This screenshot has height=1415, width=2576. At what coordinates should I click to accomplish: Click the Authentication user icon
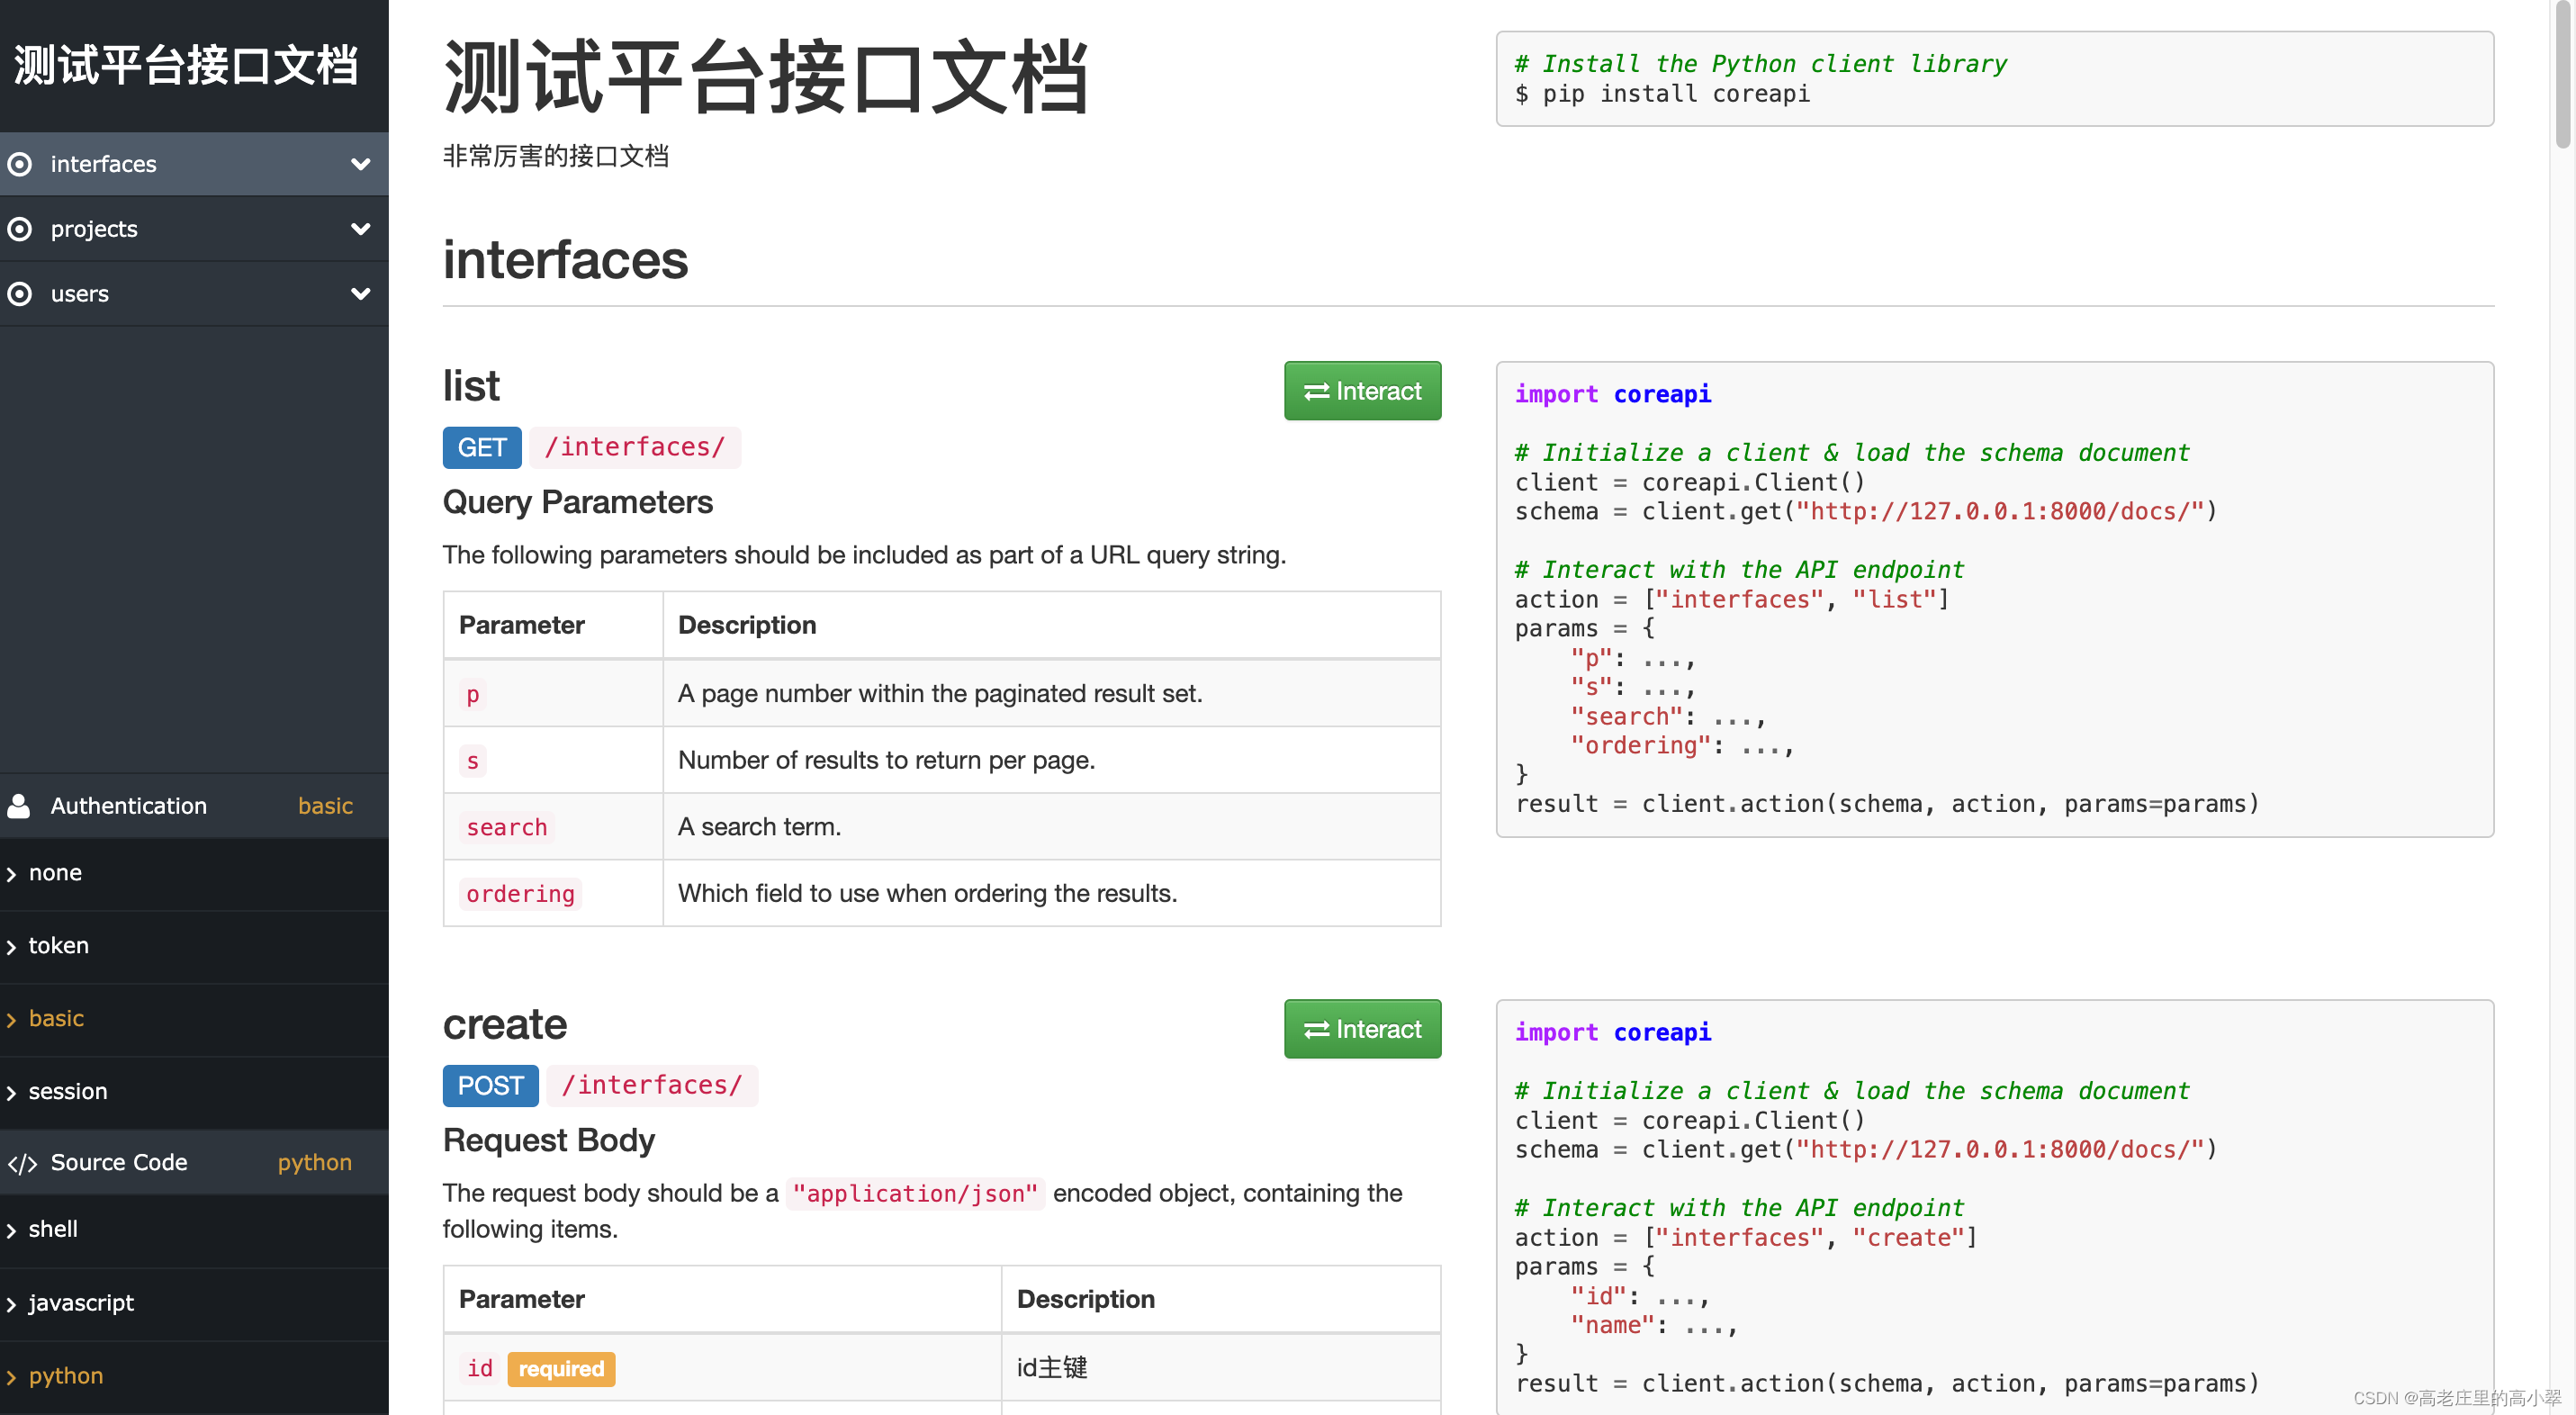(19, 806)
